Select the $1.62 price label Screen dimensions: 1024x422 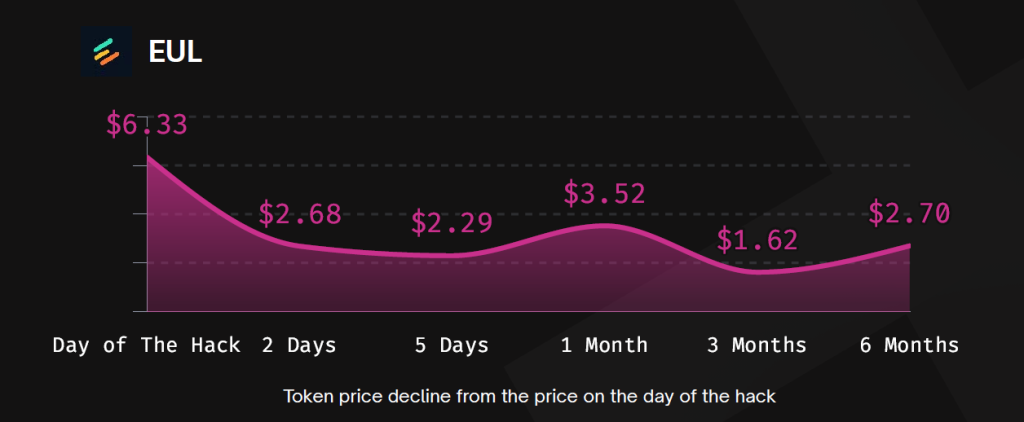tap(757, 241)
